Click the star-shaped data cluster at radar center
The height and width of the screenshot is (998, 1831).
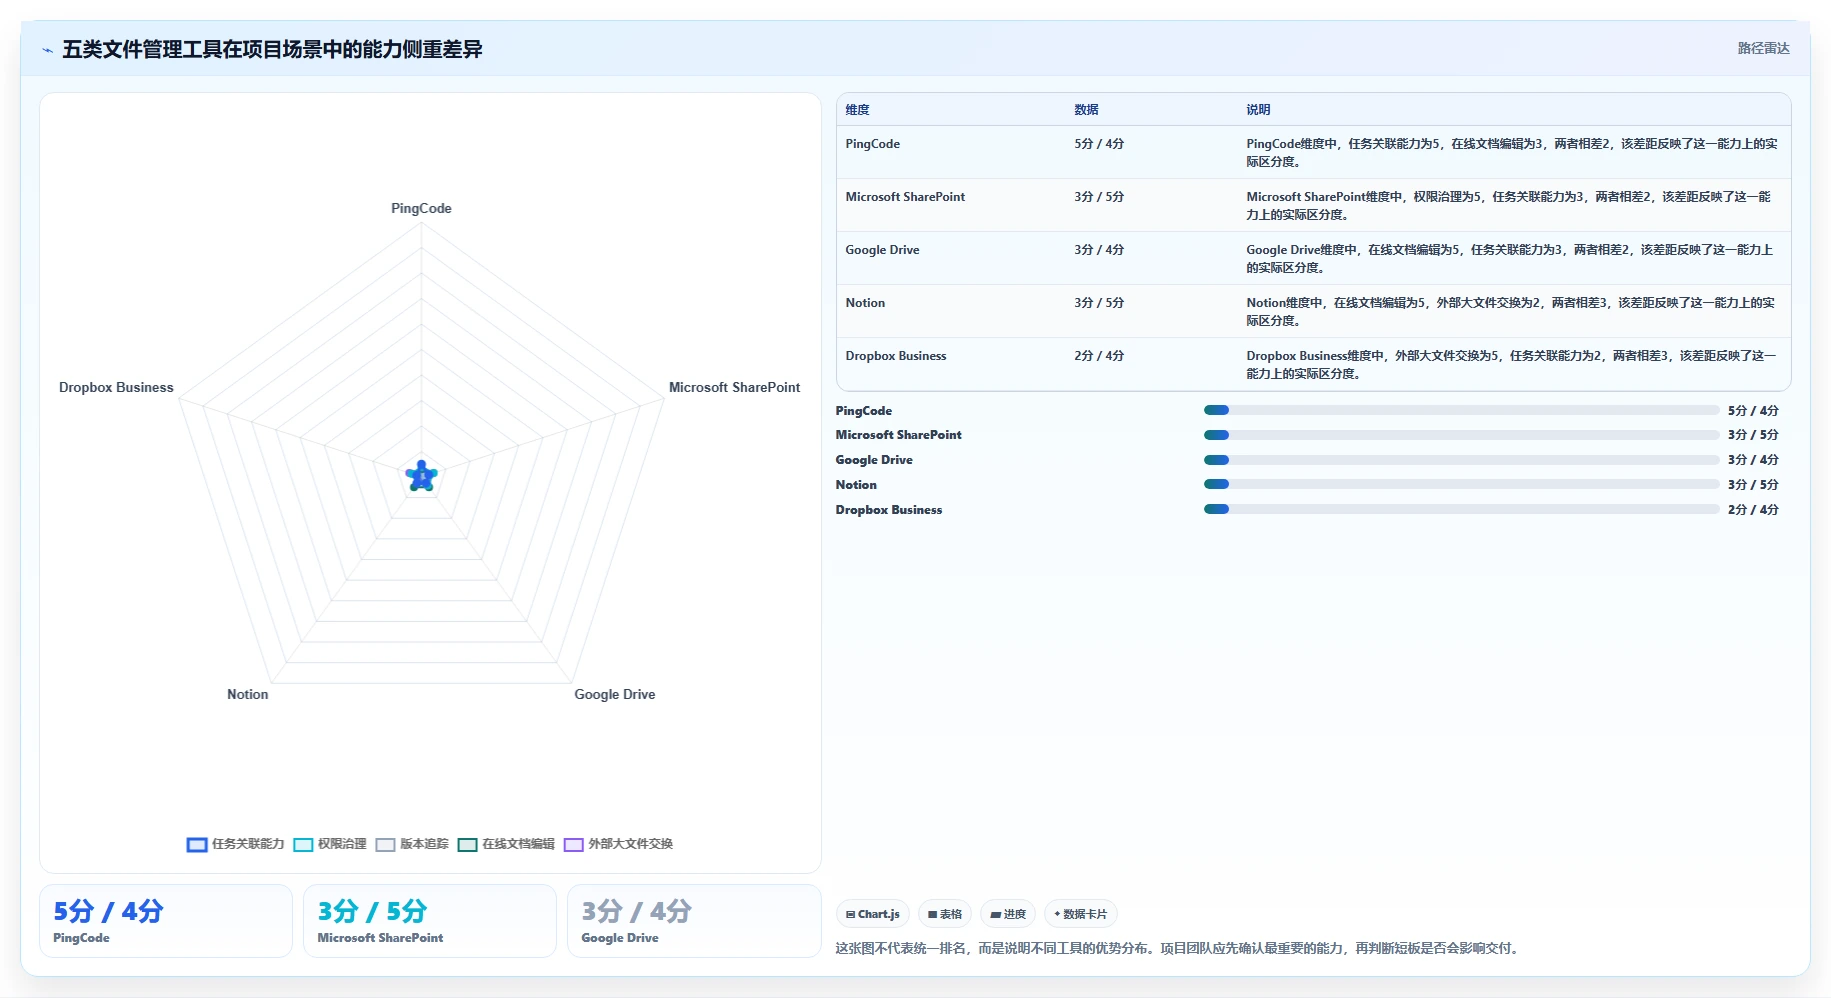421,477
